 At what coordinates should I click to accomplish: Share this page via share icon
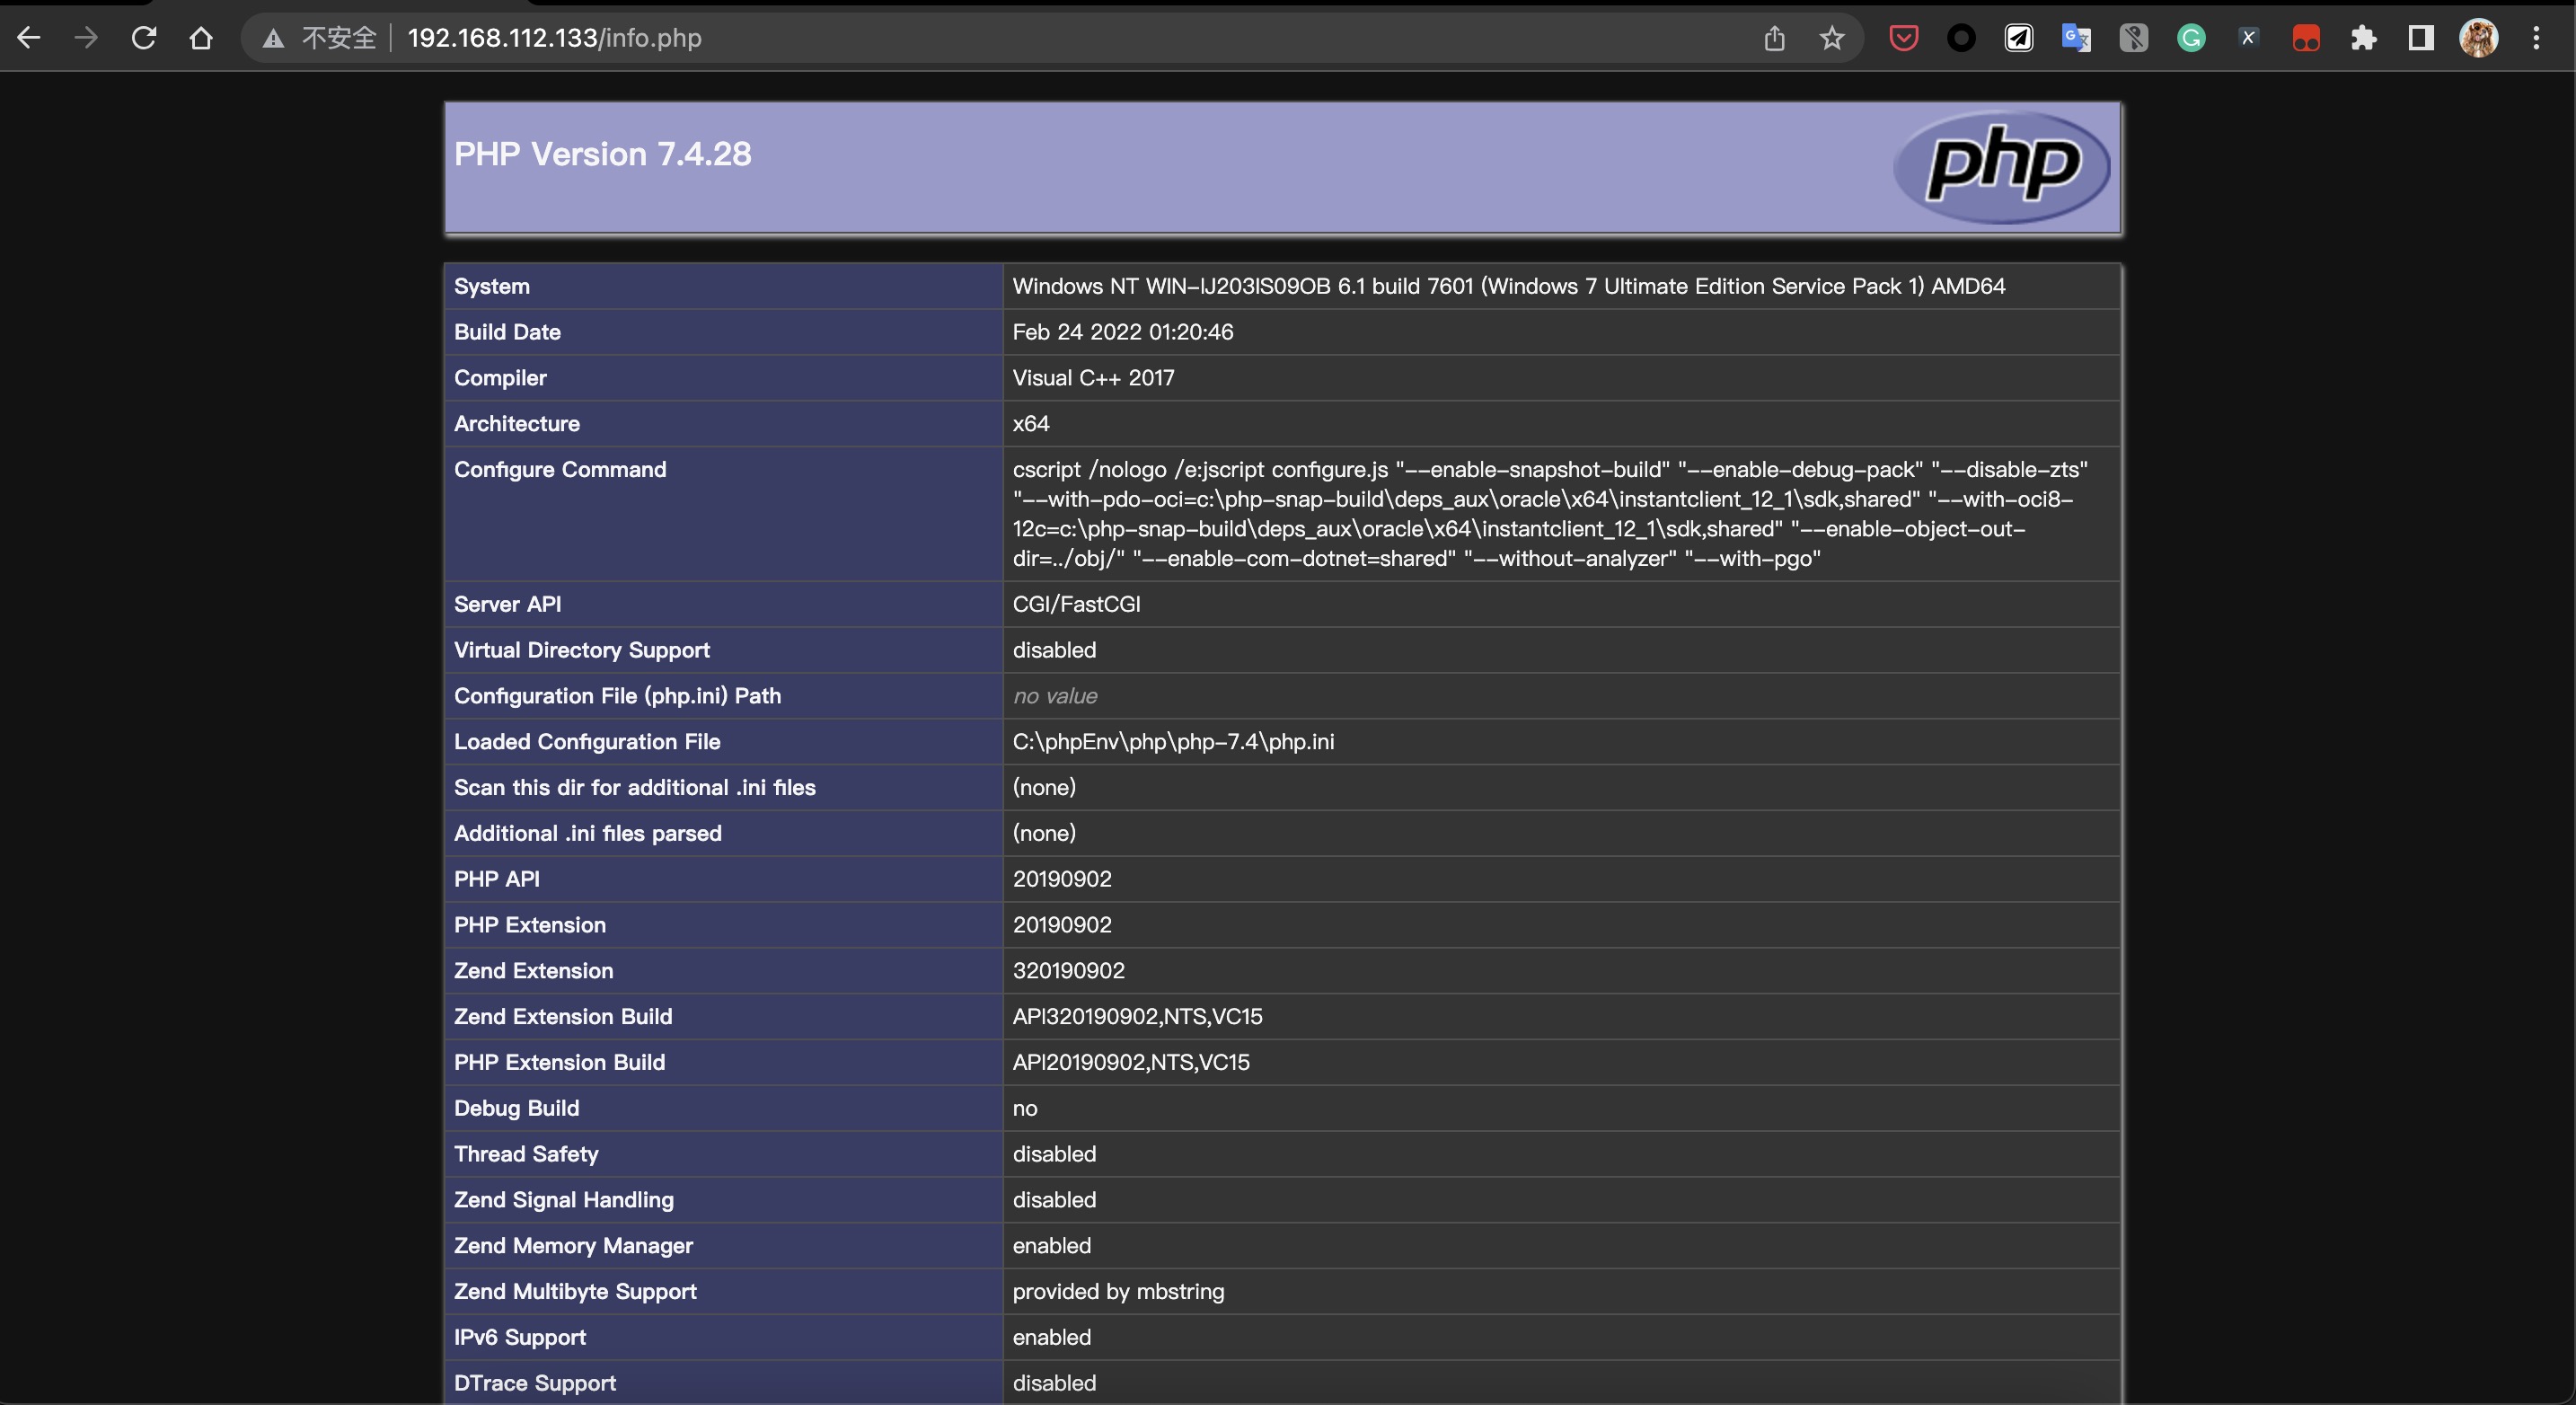pos(1774,38)
